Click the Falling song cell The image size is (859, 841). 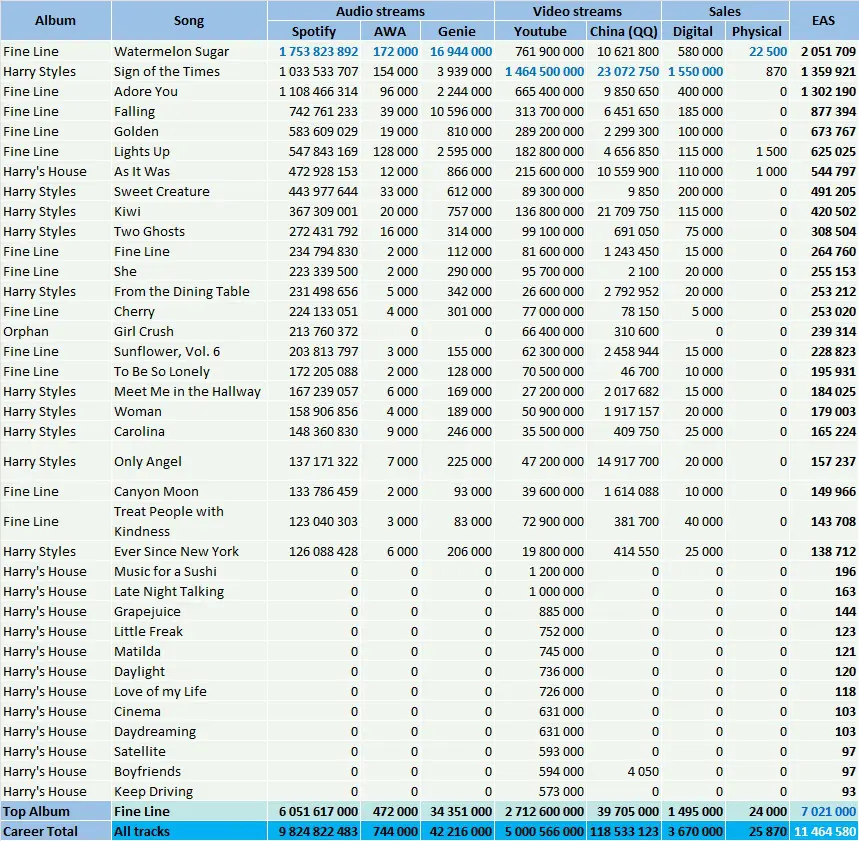click(189, 111)
